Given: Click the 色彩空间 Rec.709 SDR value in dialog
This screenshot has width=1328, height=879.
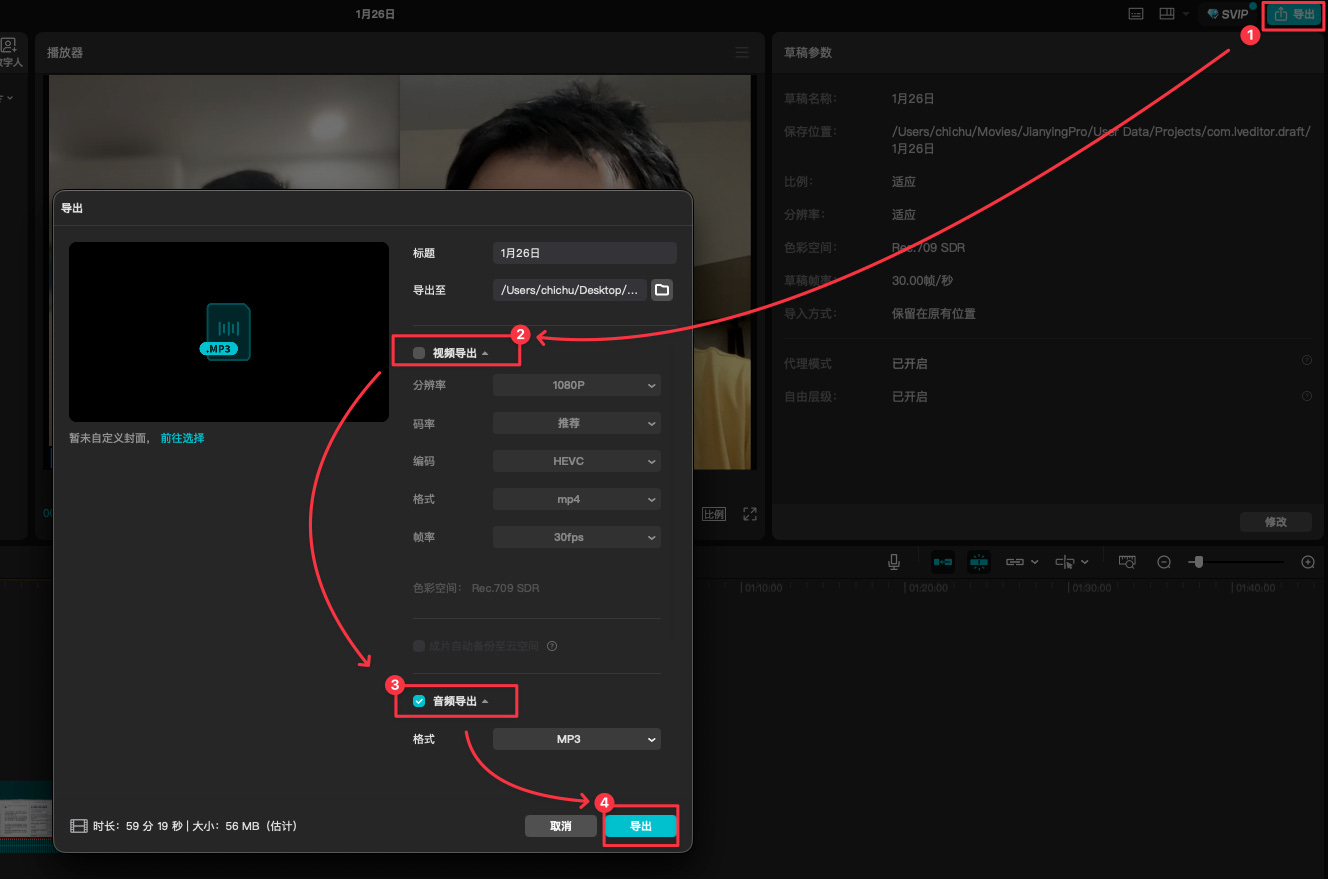Looking at the screenshot, I should (x=505, y=588).
